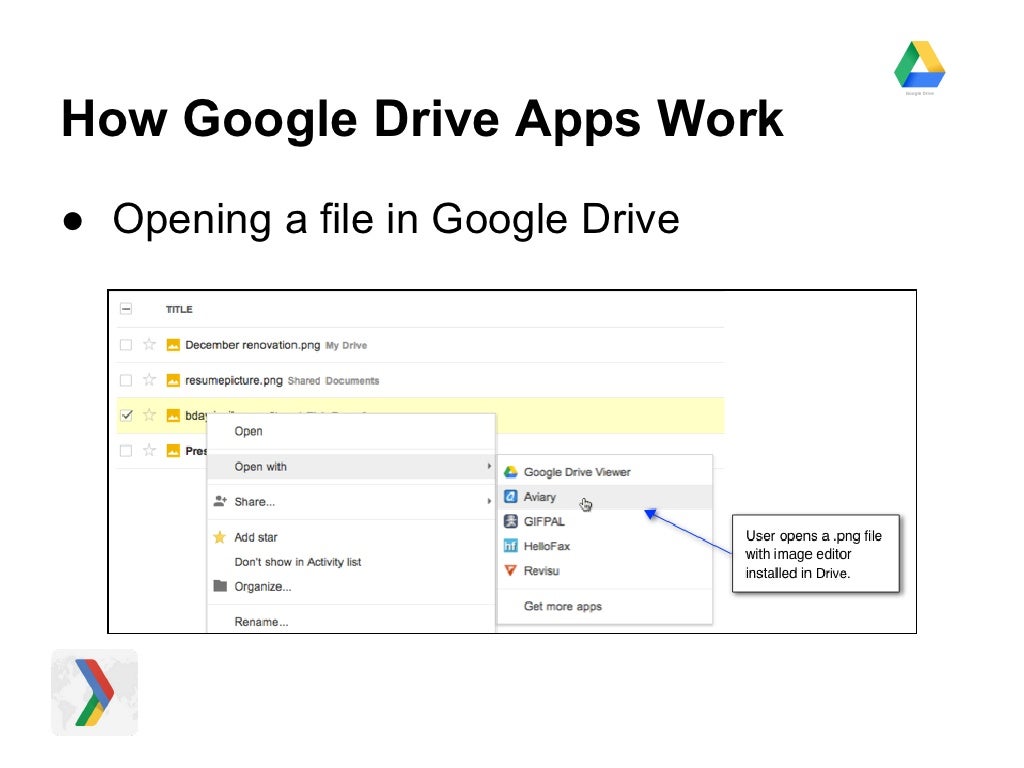Click the TITLE column header
The width and height of the screenshot is (1024, 768).
(x=179, y=310)
